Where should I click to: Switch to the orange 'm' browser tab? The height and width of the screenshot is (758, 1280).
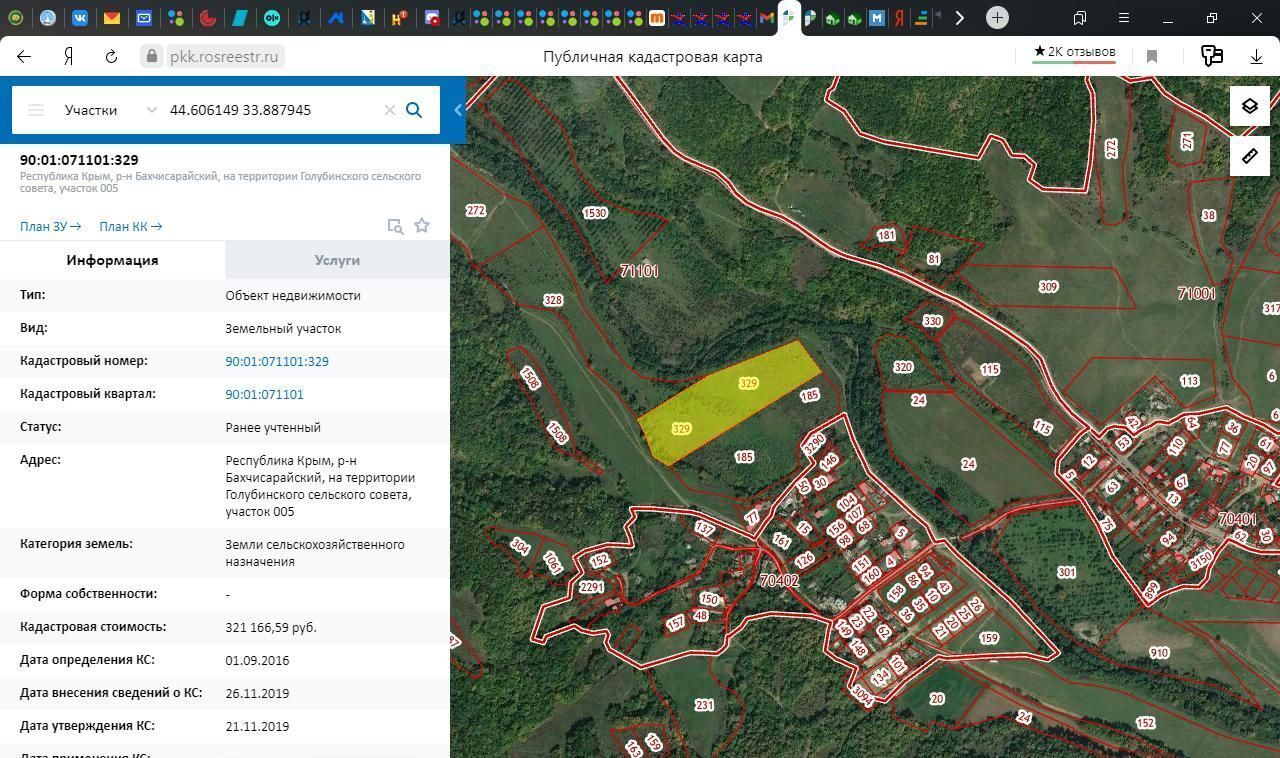click(657, 18)
